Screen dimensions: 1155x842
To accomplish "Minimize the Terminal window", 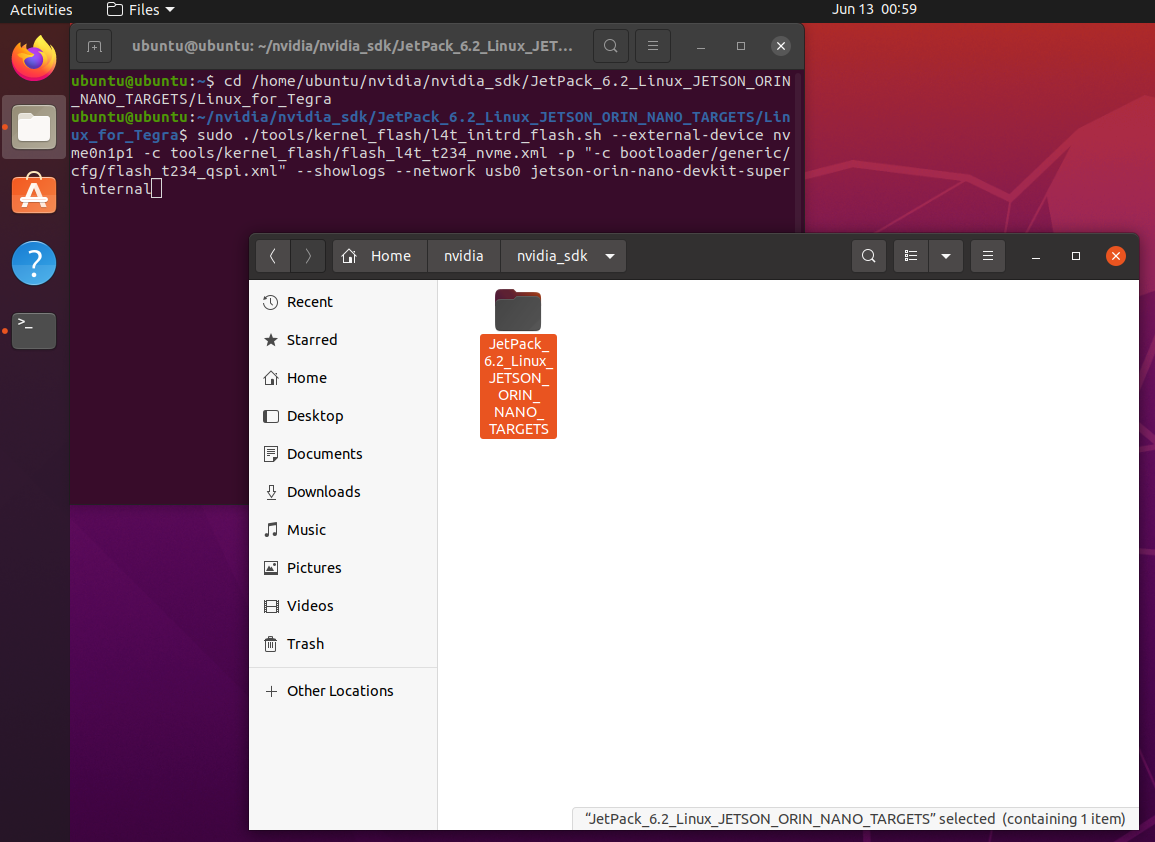I will pos(701,46).
